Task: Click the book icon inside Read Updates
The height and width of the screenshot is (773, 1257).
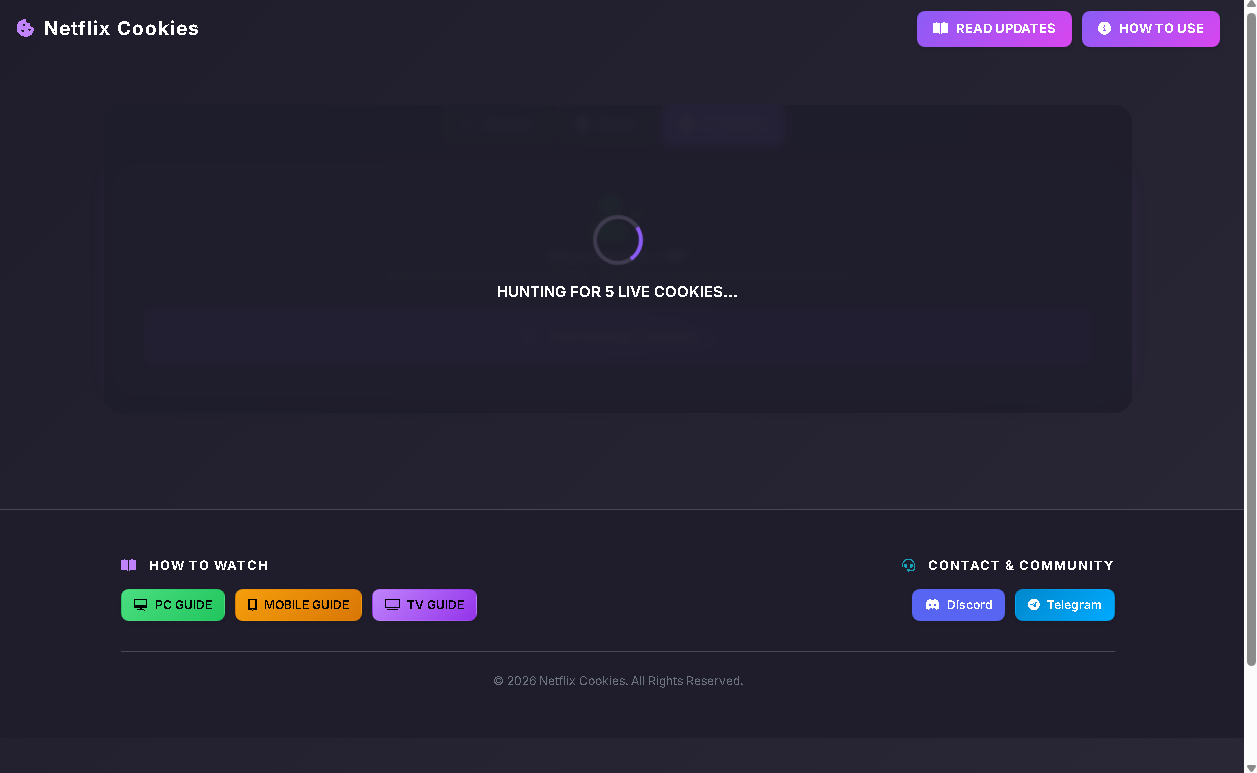Action: [x=940, y=29]
